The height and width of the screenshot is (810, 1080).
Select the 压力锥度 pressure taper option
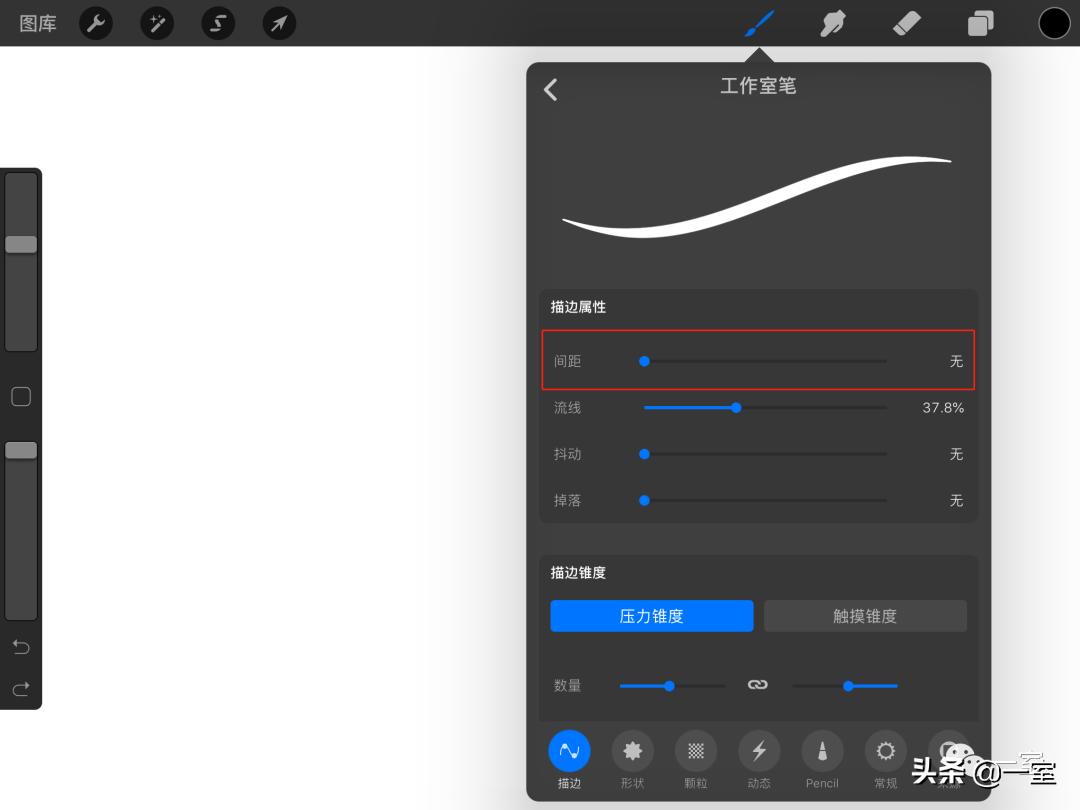pyautogui.click(x=651, y=615)
